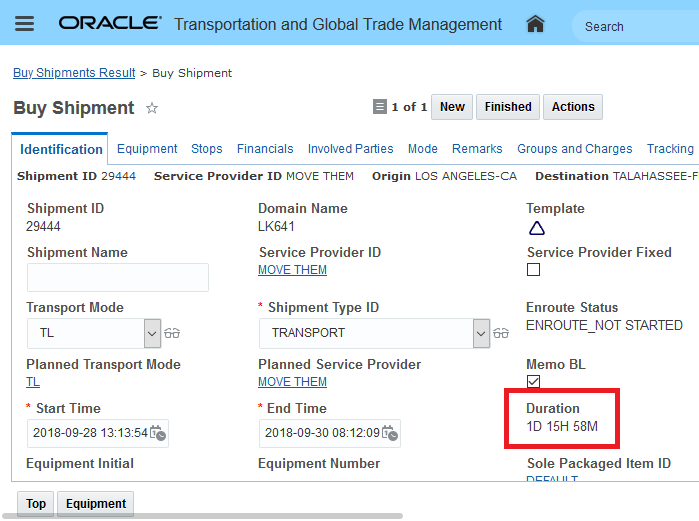The width and height of the screenshot is (699, 521).
Task: Toggle Service Provider Fixed checkbox
Action: pos(533,270)
